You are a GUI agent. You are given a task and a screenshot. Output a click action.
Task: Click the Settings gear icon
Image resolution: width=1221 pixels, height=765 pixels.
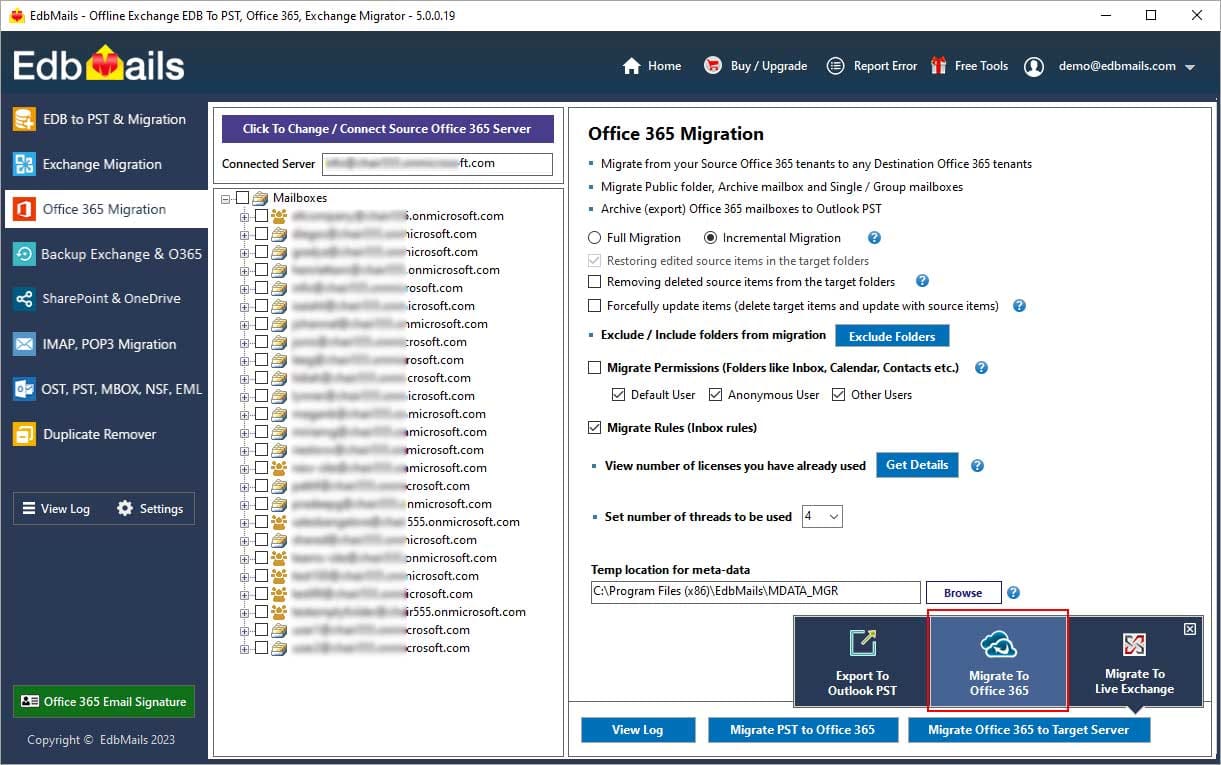125,508
